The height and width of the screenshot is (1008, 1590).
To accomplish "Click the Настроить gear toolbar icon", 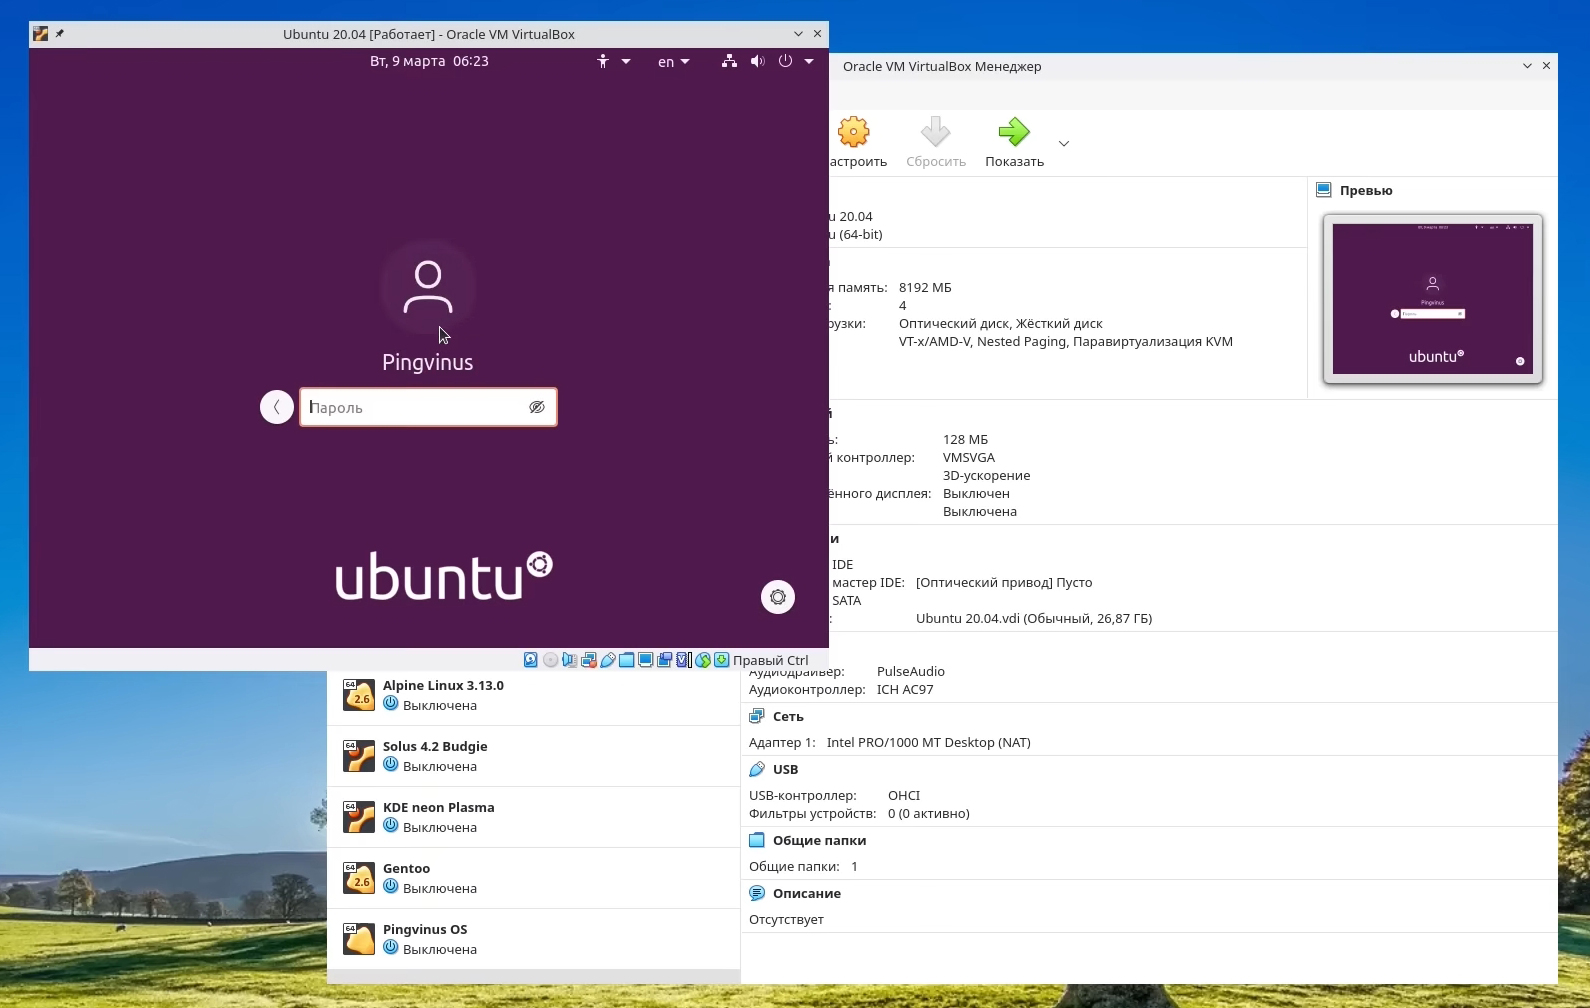I will tap(854, 132).
